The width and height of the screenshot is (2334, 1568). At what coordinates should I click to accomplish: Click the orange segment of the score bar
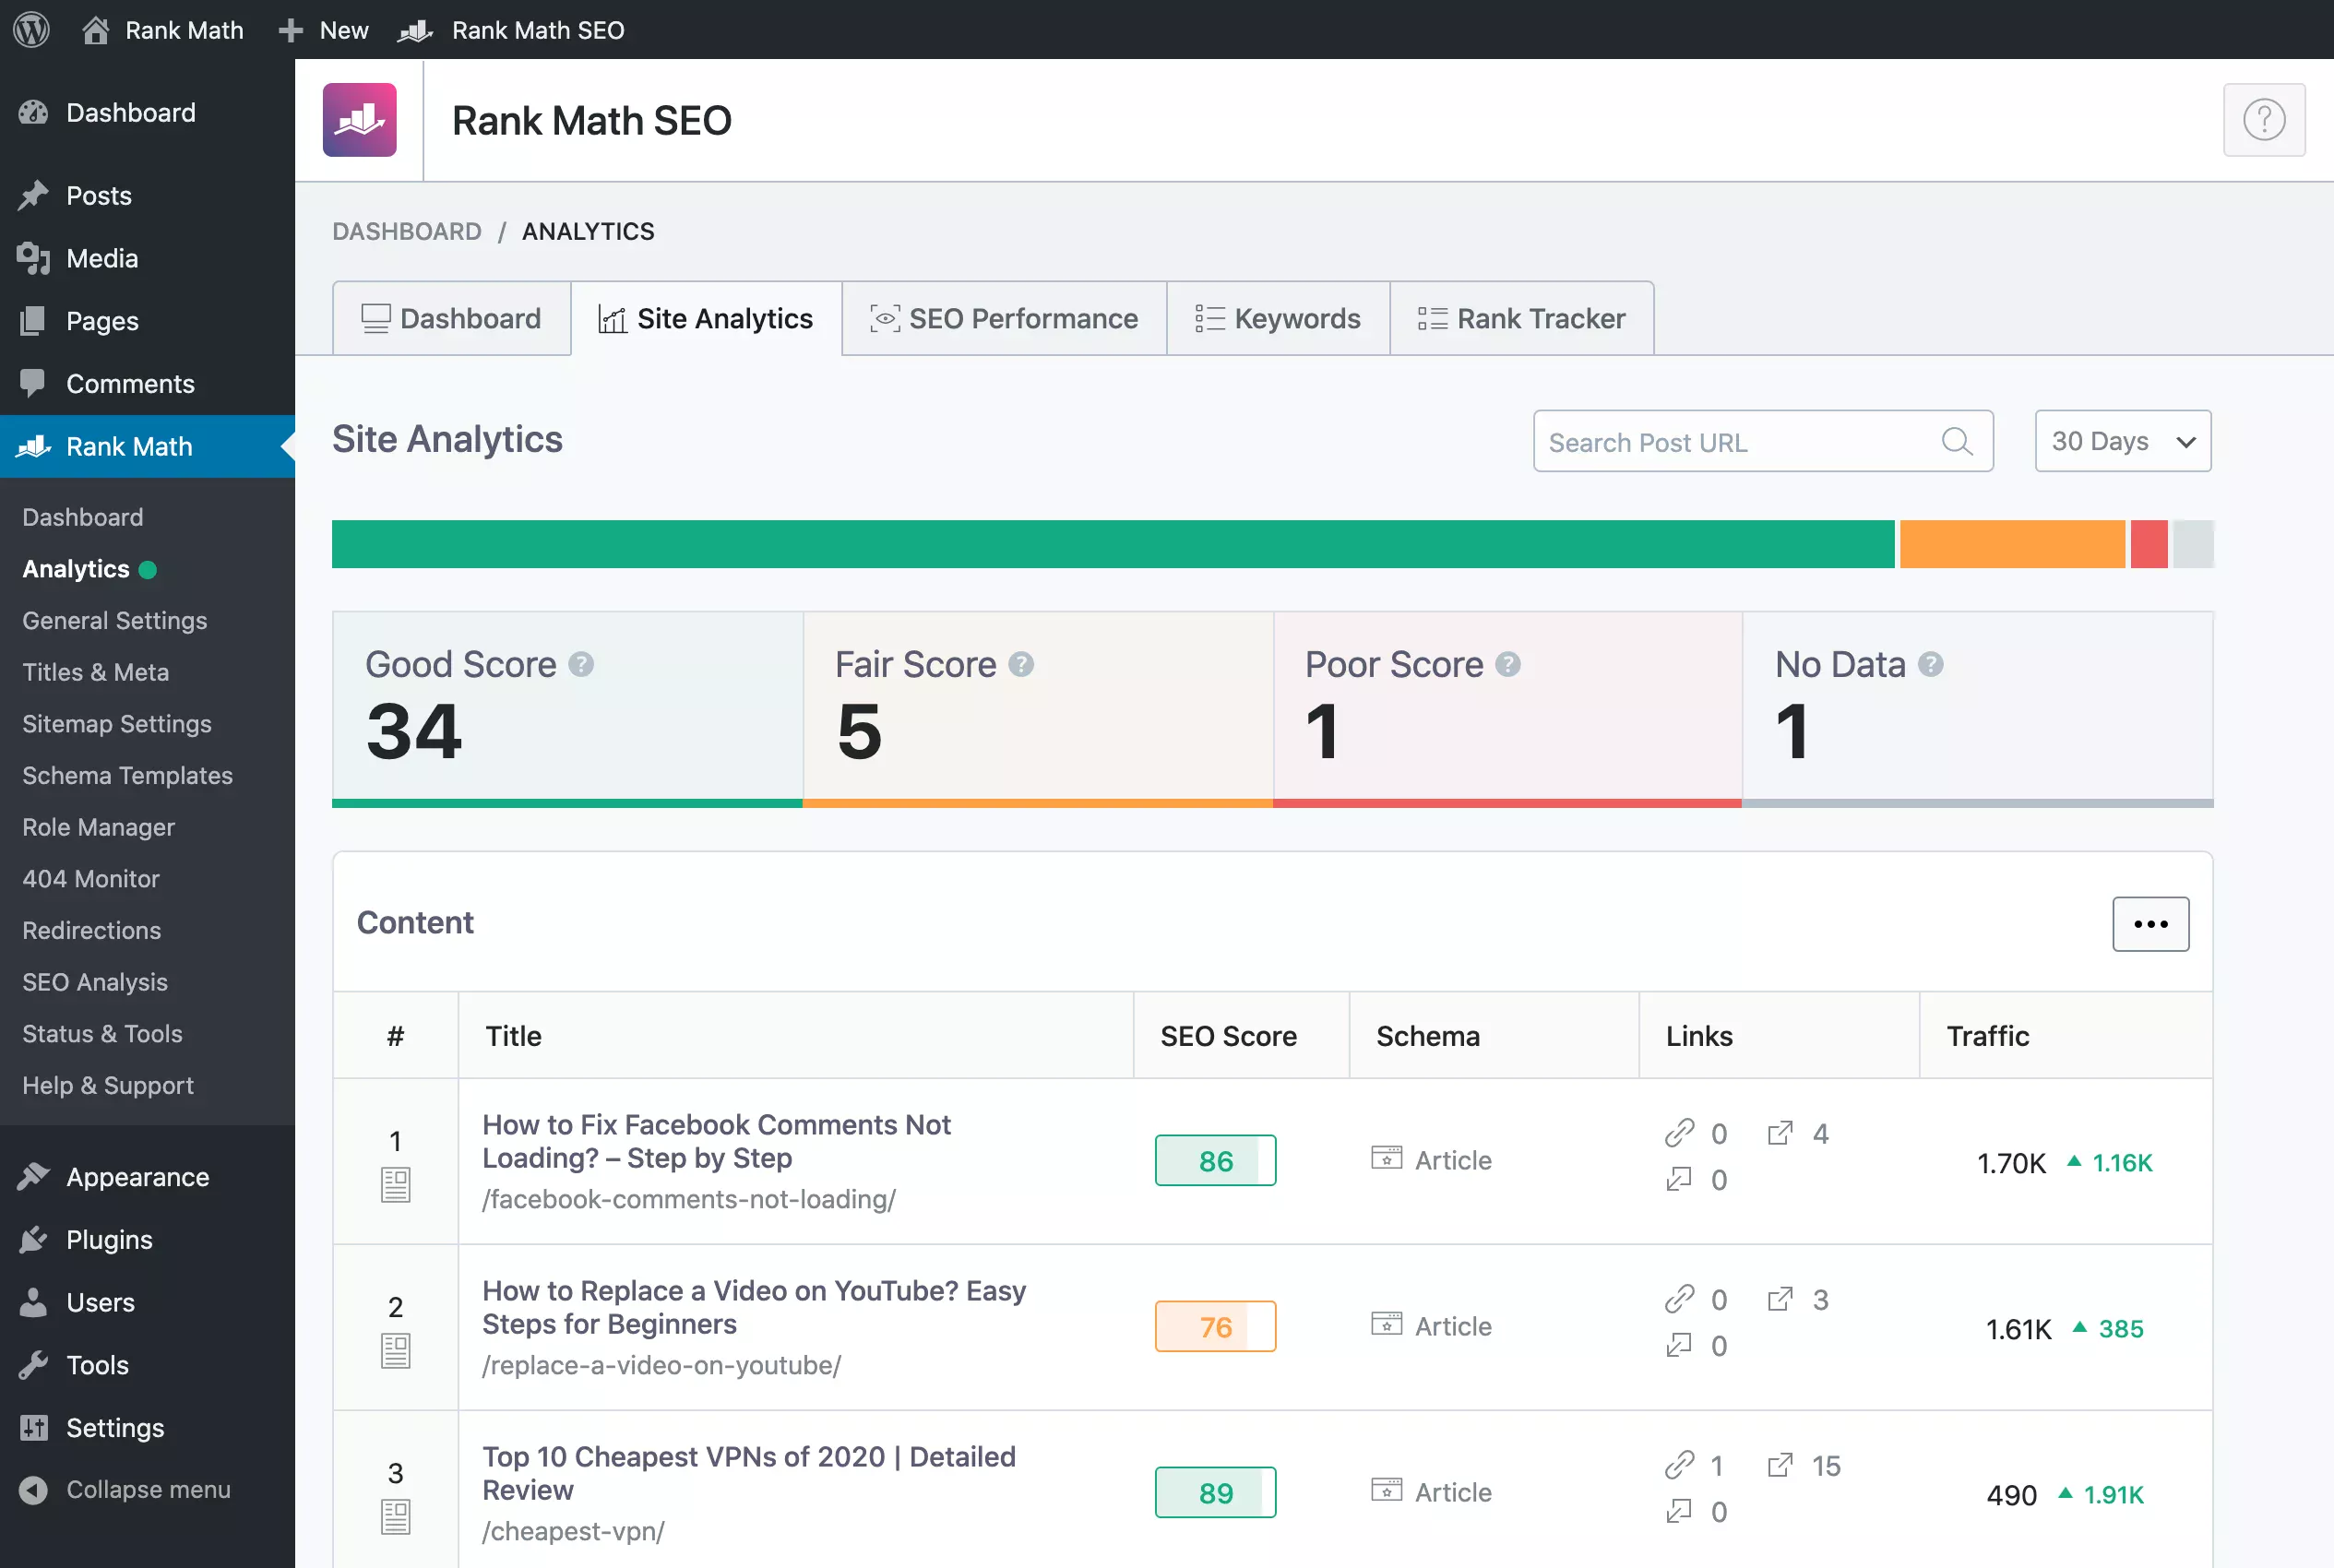click(2012, 544)
